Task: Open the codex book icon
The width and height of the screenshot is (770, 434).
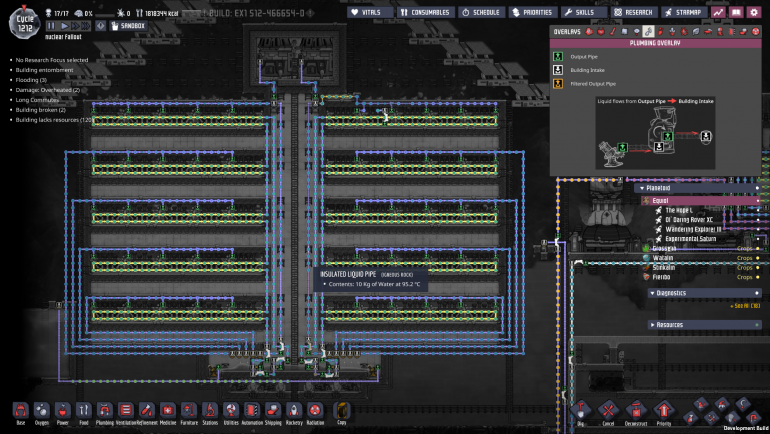Action: pos(737,12)
